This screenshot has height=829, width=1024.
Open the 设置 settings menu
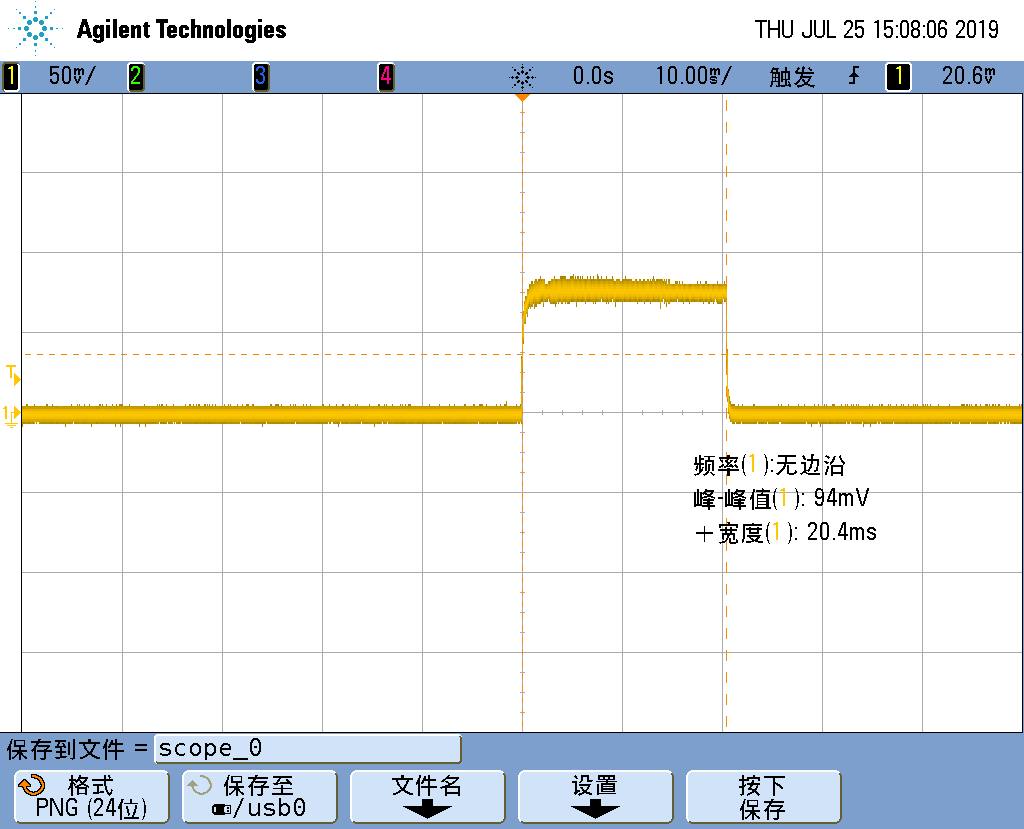tap(595, 795)
